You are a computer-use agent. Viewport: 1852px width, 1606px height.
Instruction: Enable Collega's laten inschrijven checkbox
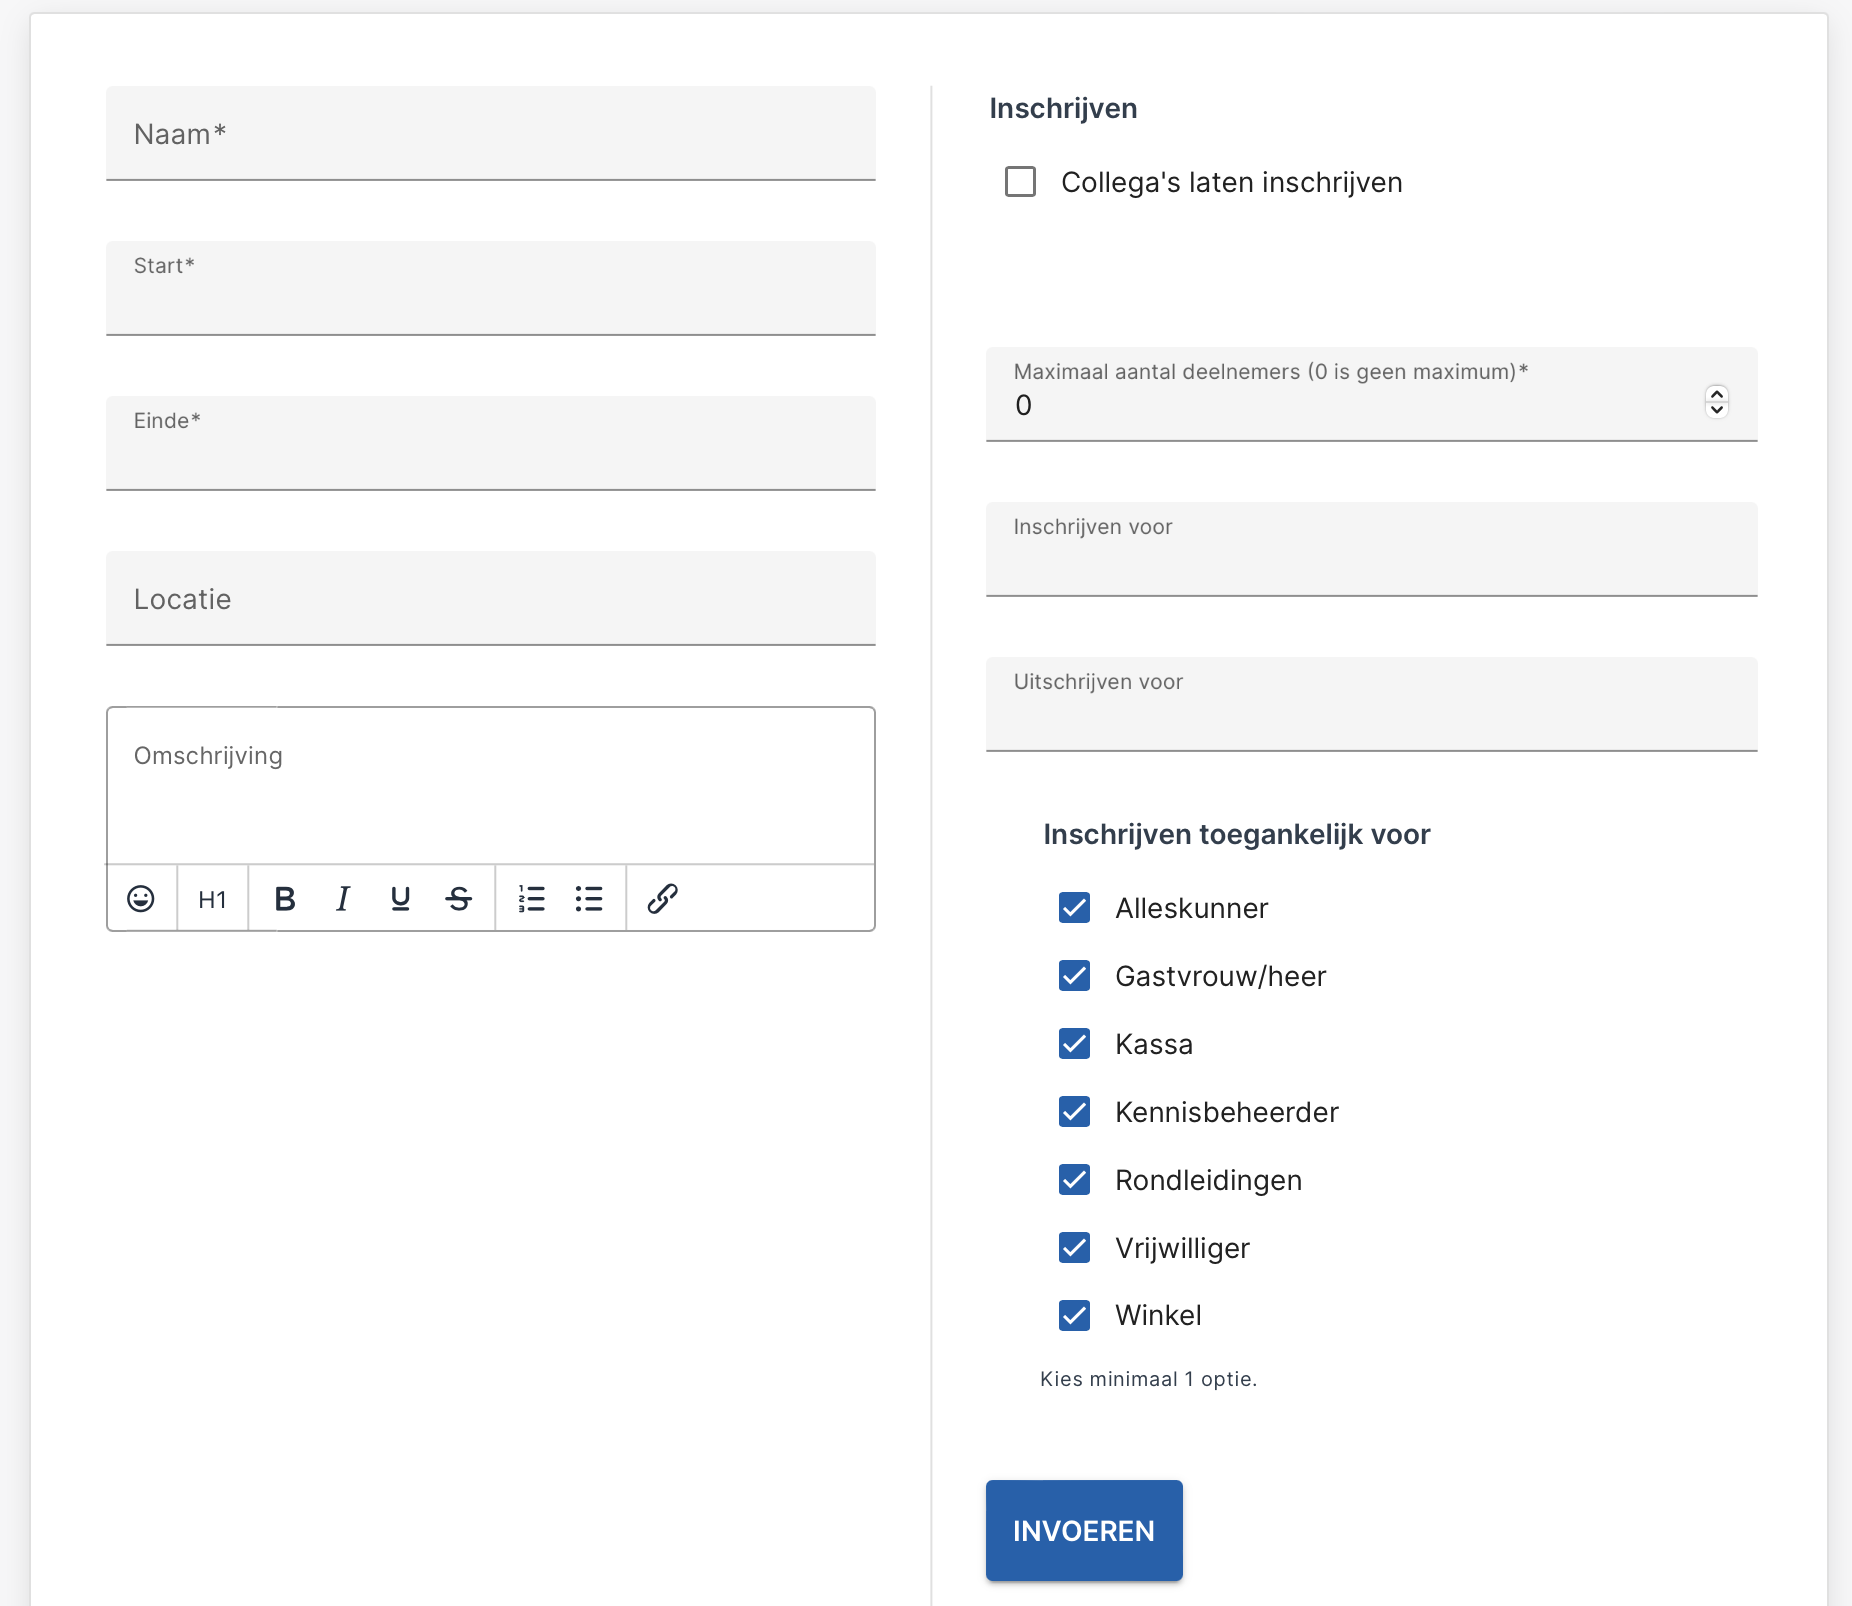click(1020, 182)
